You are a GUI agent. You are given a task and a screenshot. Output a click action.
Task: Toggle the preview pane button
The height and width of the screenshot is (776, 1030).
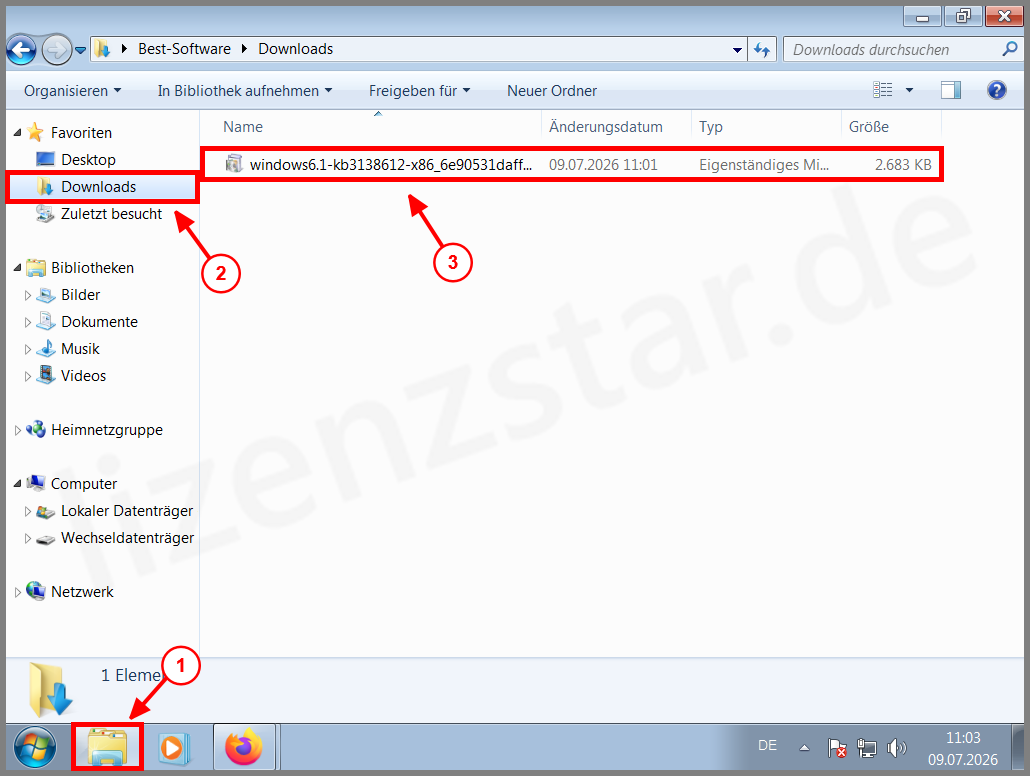coord(951,90)
